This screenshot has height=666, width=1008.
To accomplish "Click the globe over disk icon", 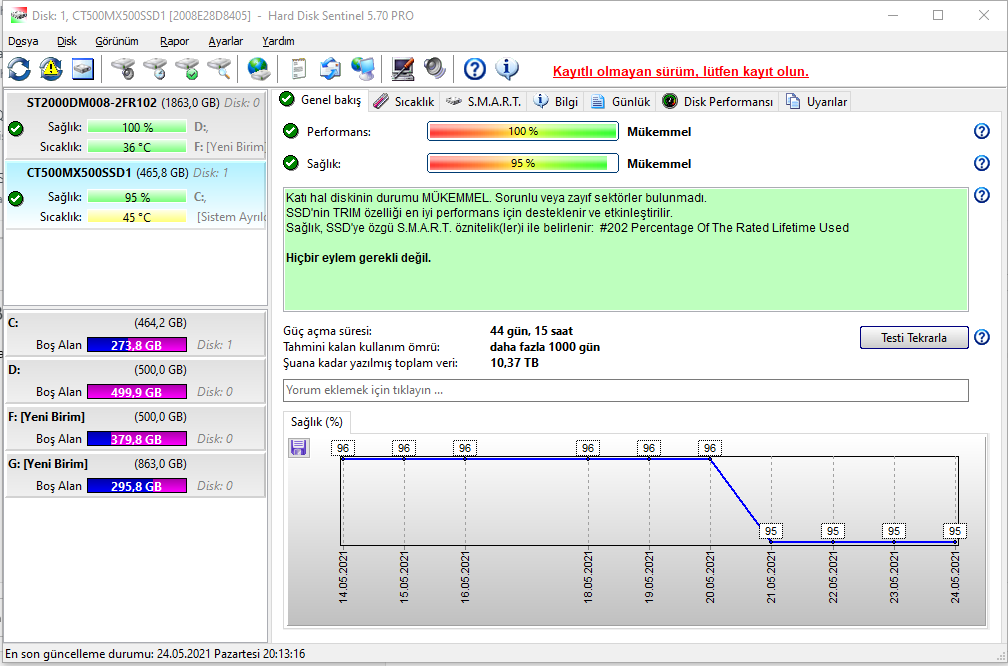I will [258, 69].
